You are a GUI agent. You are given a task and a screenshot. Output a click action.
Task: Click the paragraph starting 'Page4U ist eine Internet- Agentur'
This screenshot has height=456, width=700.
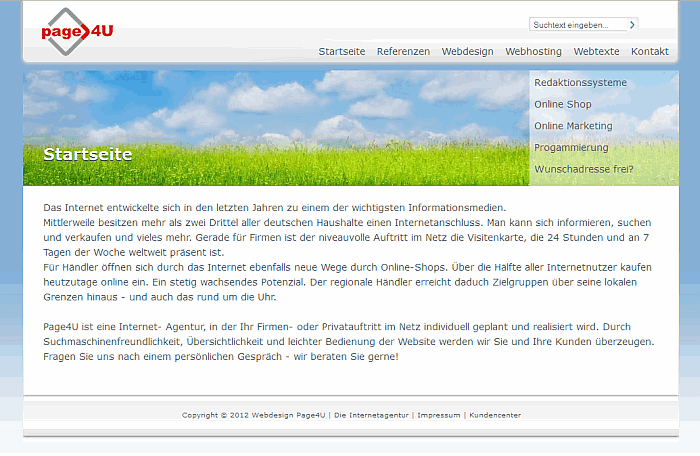pyautogui.click(x=349, y=342)
